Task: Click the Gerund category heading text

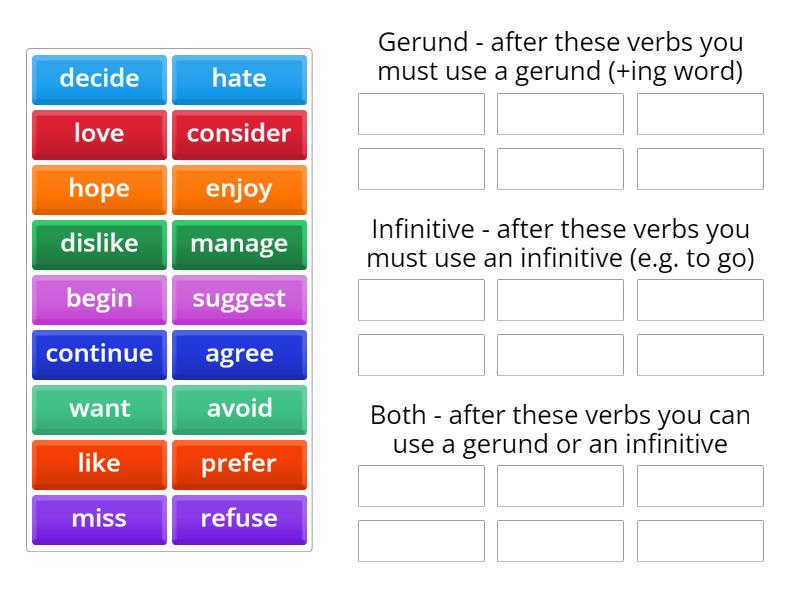Action: (560, 57)
